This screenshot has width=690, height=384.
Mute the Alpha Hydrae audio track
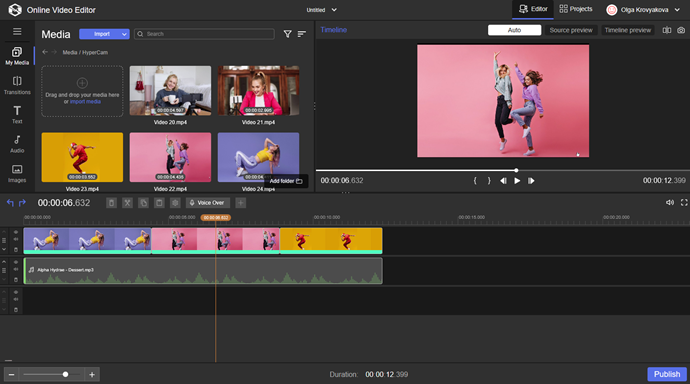pos(16,270)
